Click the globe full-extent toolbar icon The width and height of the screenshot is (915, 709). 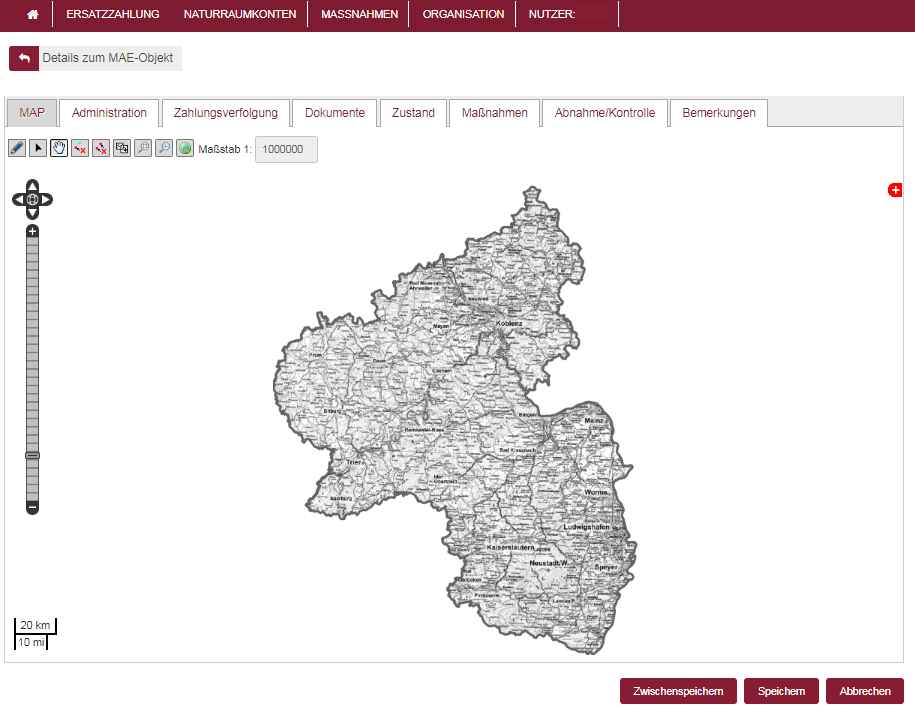point(185,148)
